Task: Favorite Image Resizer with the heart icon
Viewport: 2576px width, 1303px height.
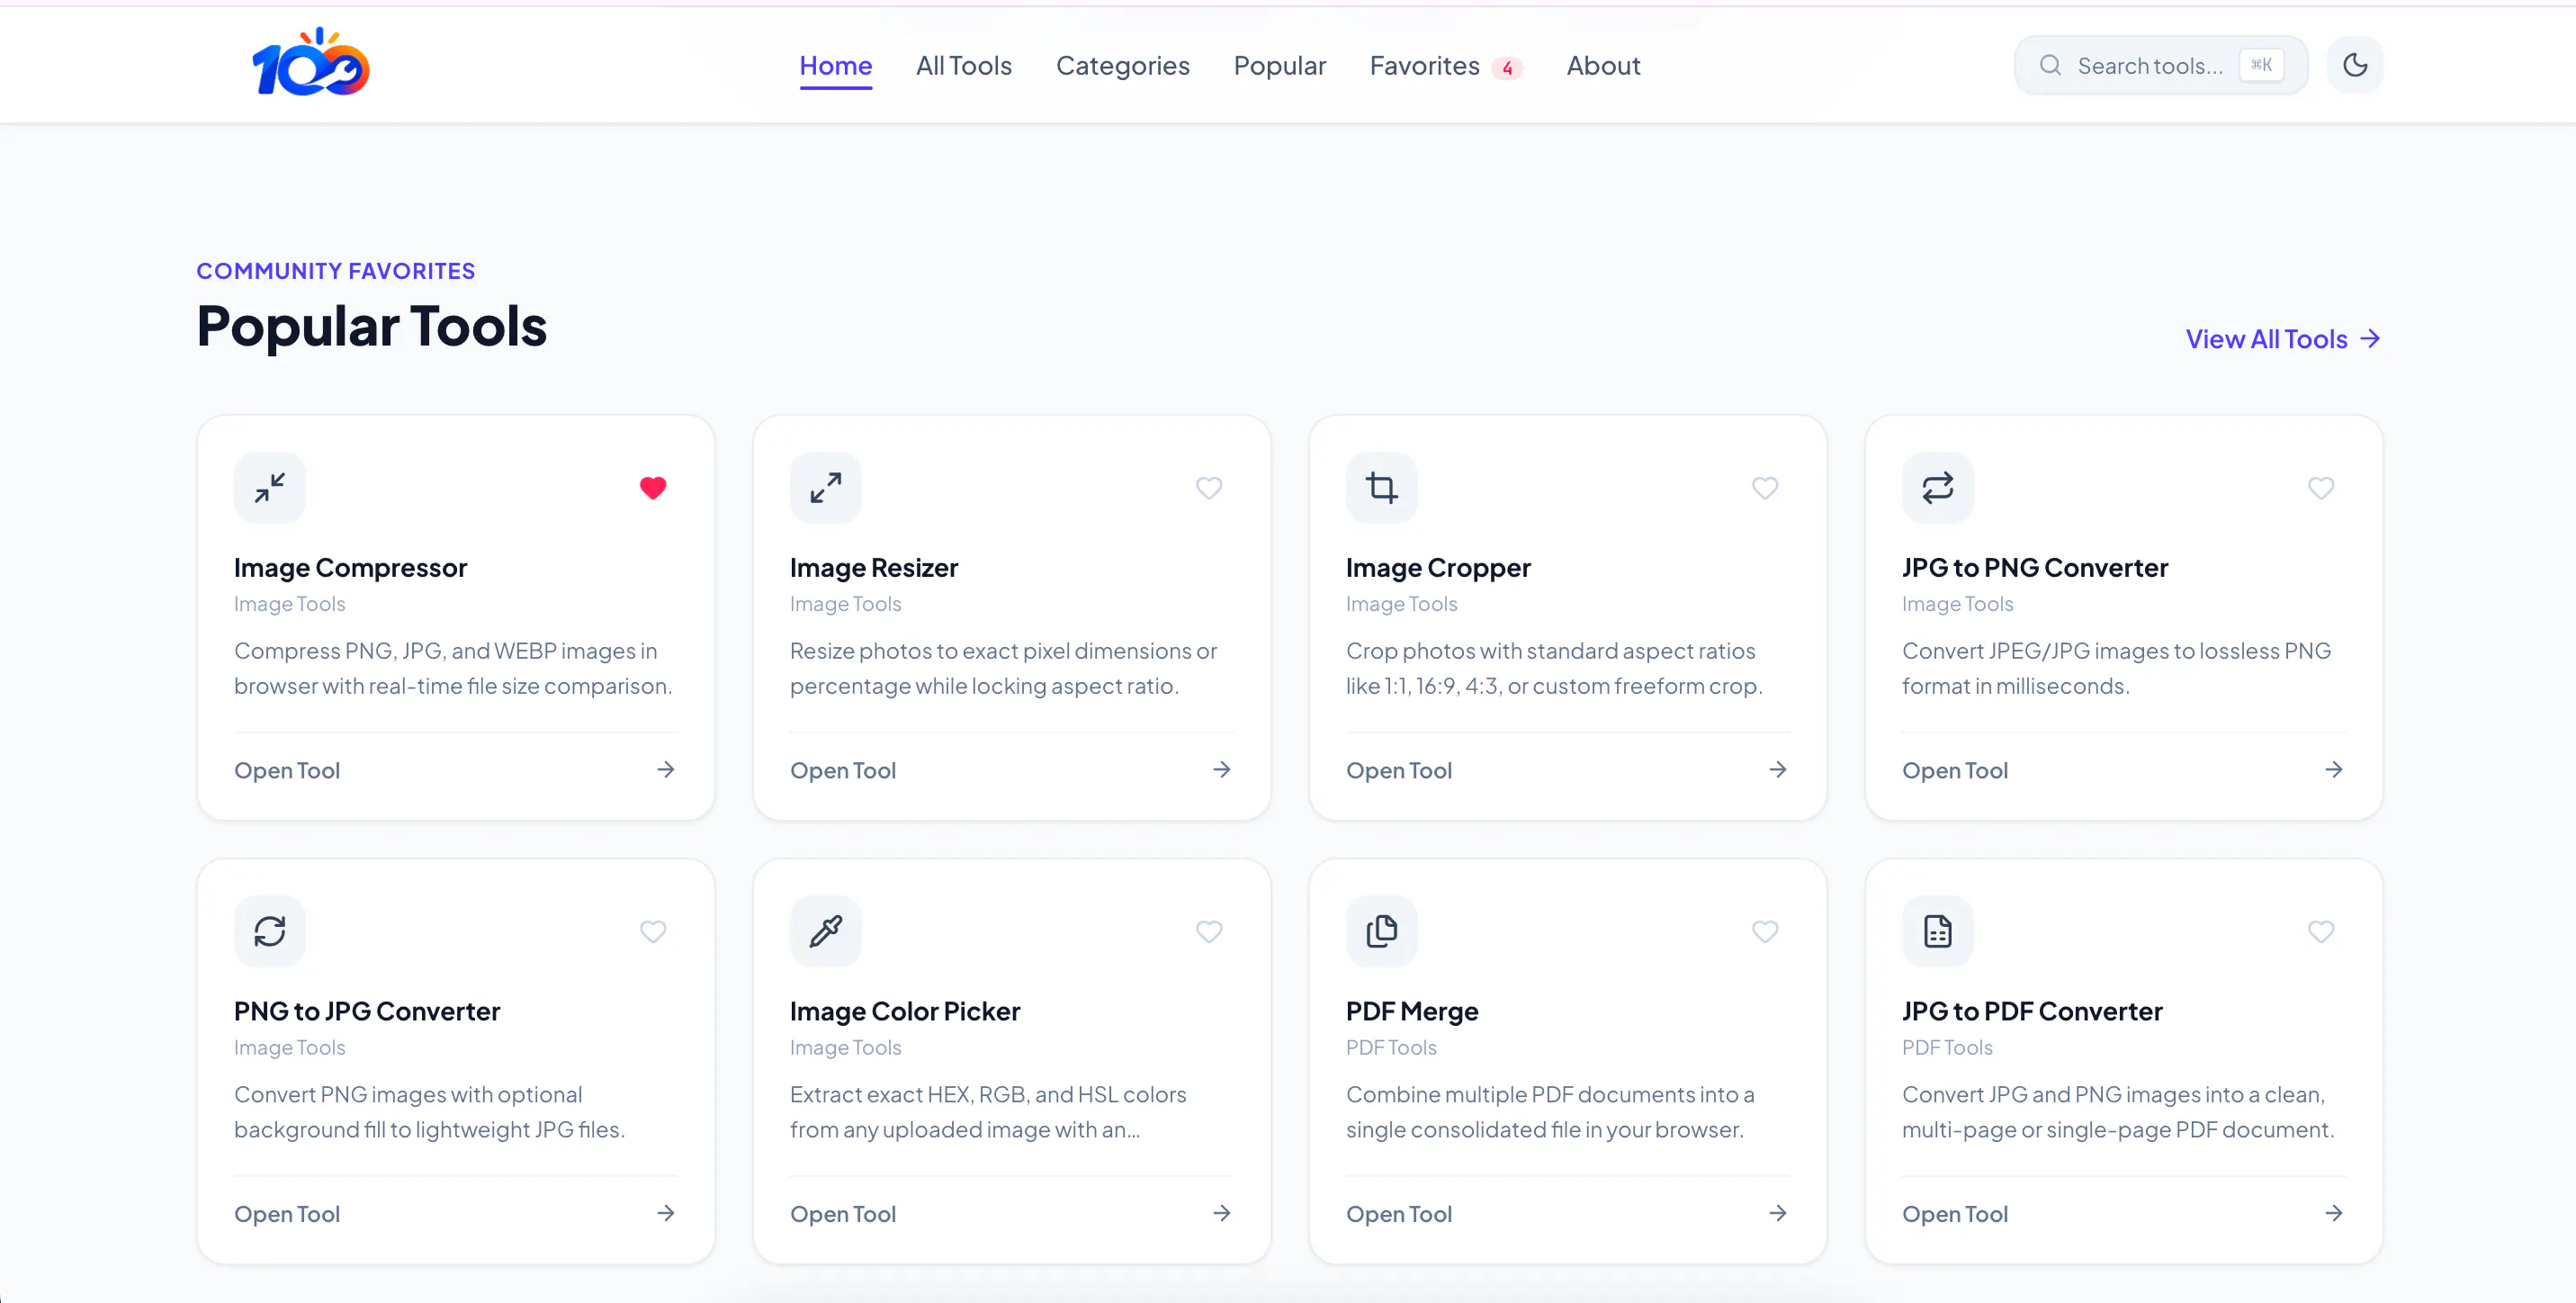Action: pyautogui.click(x=1209, y=488)
